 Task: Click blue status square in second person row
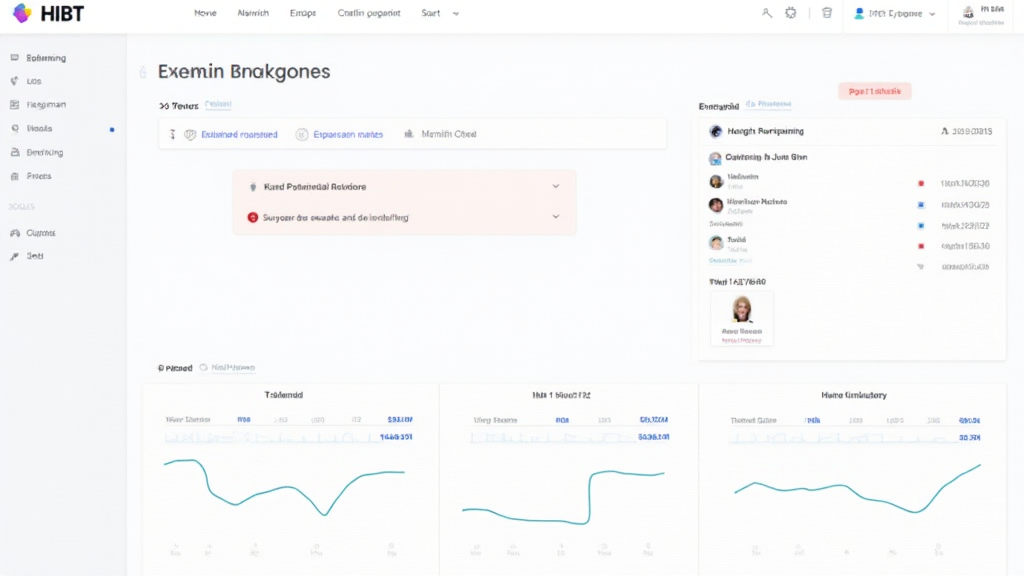(x=920, y=205)
